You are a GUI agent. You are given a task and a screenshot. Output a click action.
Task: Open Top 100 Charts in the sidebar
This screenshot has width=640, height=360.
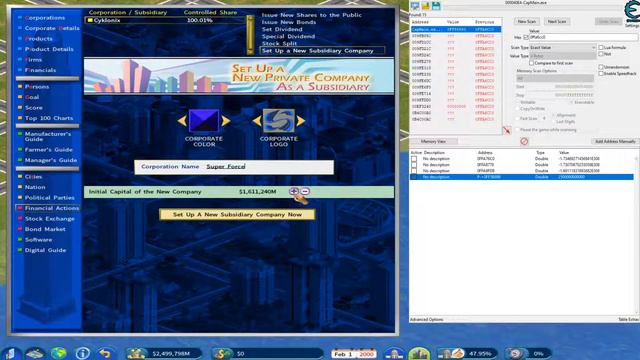(49, 118)
